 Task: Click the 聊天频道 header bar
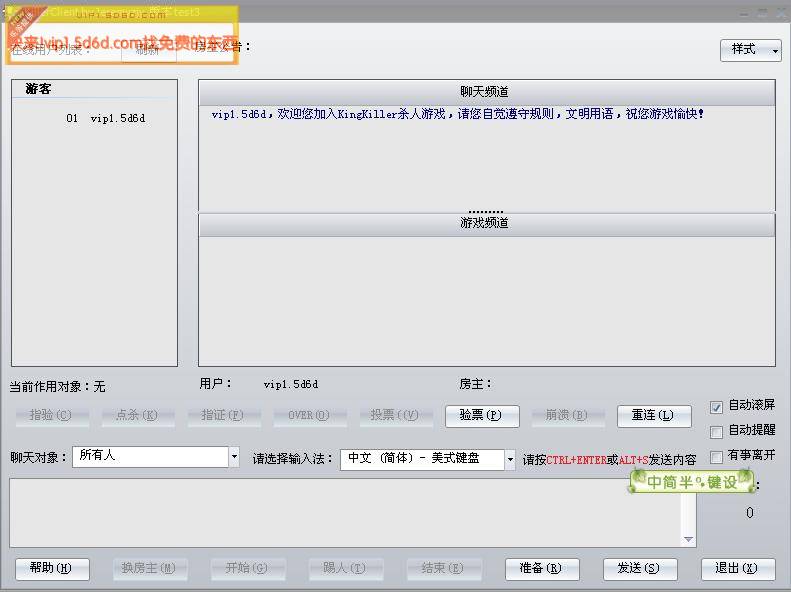pyautogui.click(x=486, y=93)
